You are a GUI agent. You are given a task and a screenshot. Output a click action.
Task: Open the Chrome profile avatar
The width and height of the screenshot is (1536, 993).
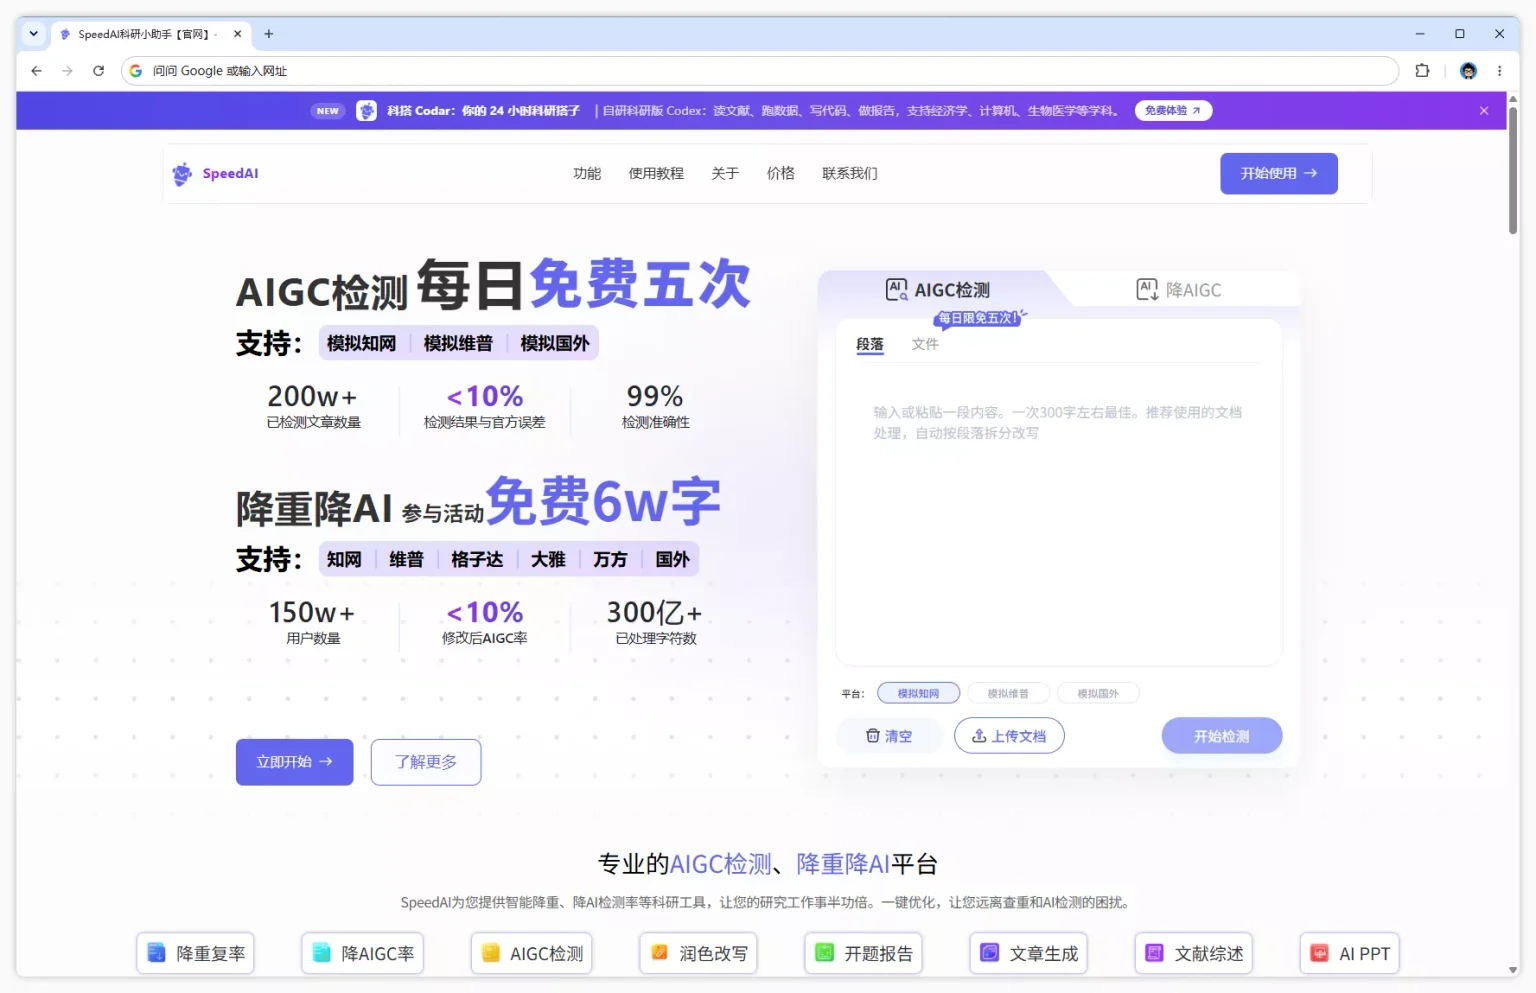pos(1468,71)
